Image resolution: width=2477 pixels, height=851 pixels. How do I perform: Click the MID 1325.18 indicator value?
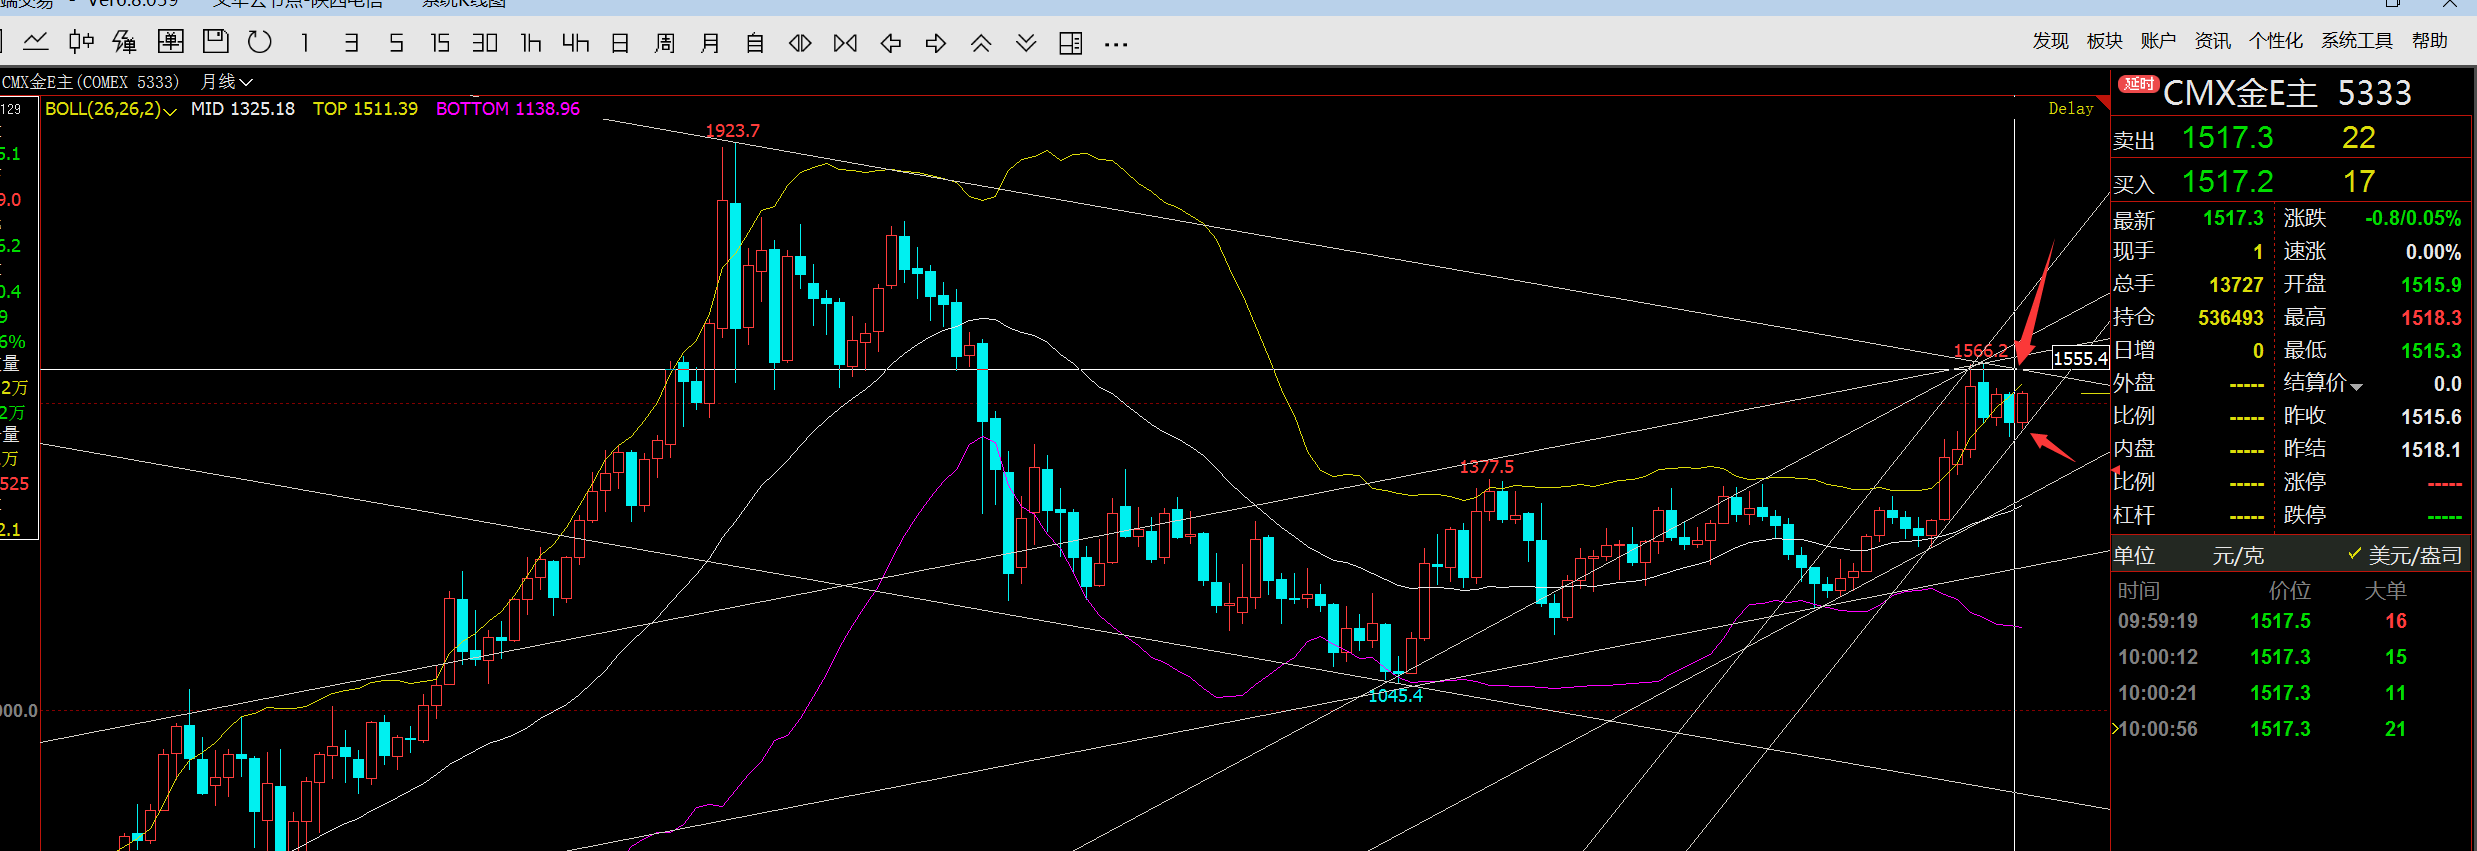pyautogui.click(x=243, y=109)
